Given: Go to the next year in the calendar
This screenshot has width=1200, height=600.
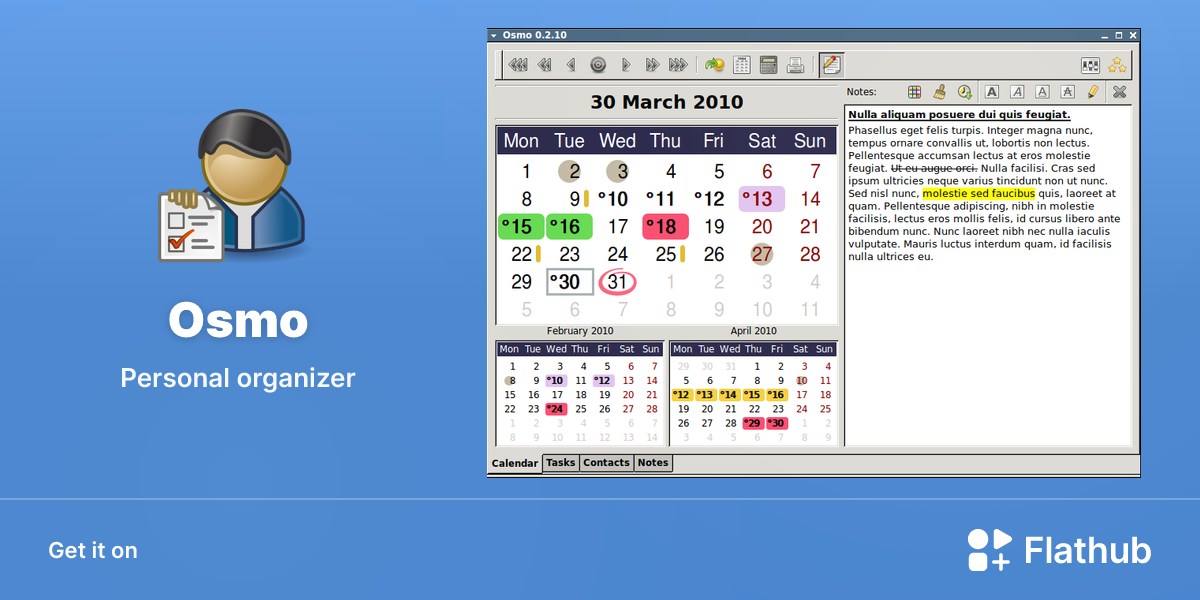Looking at the screenshot, I should [679, 65].
